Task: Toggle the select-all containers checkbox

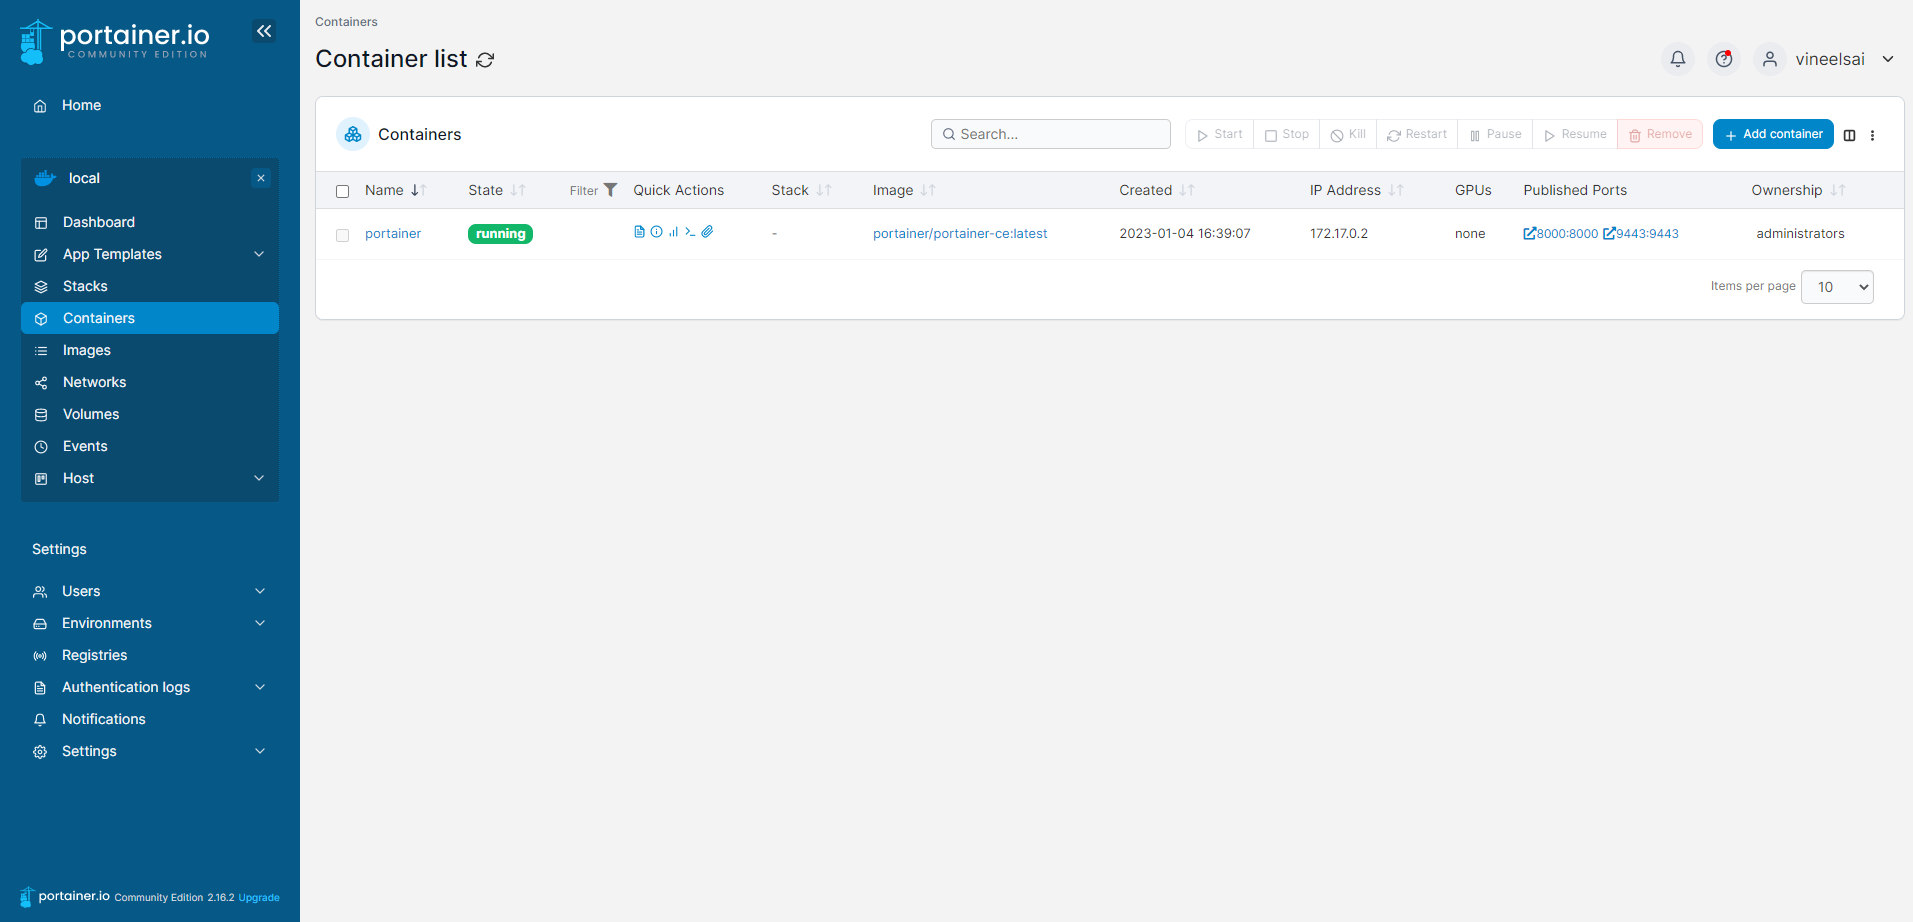Action: 342,190
